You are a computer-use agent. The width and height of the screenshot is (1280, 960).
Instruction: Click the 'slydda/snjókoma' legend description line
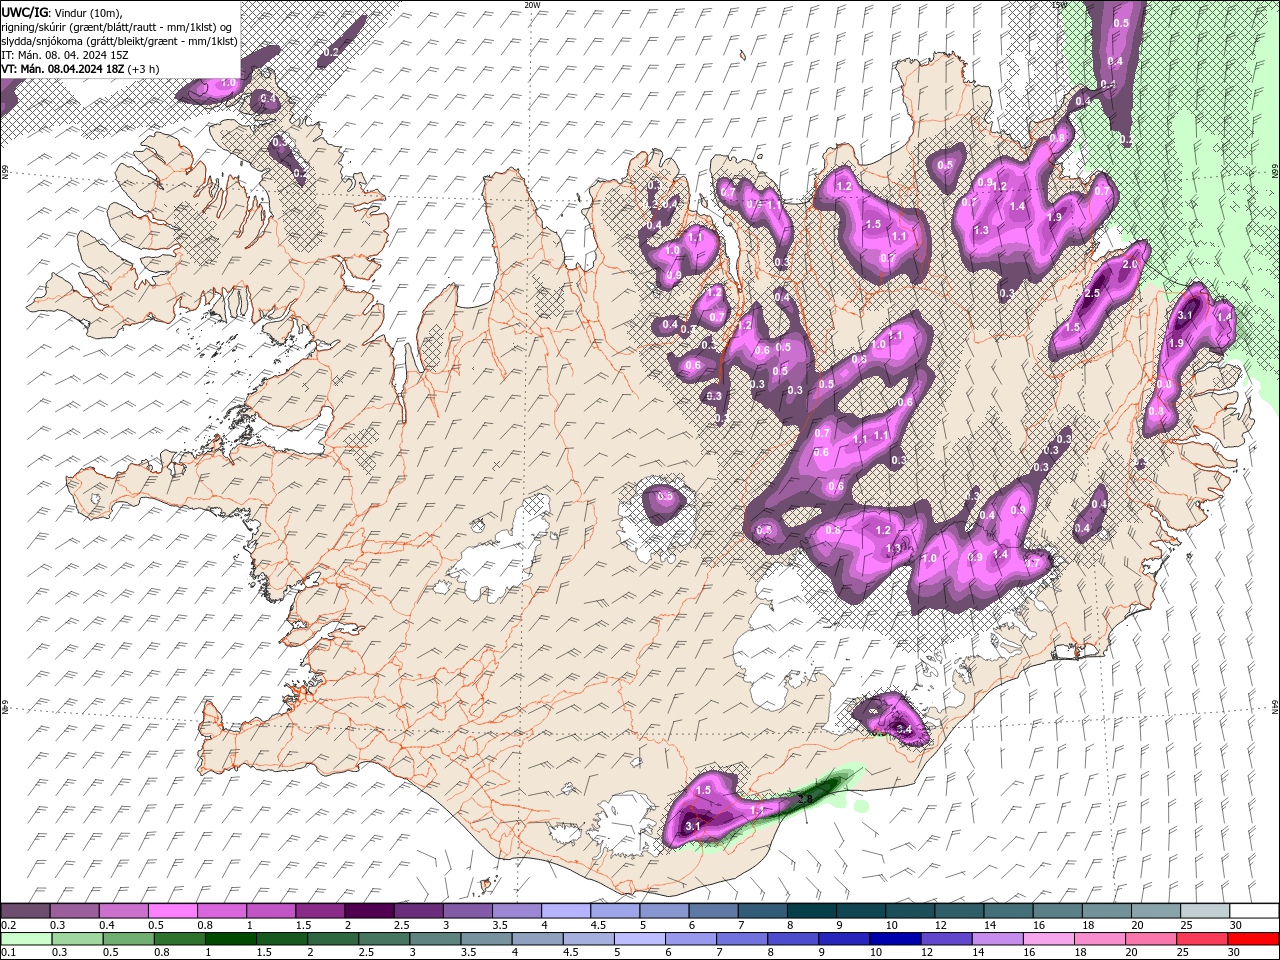click(x=119, y=41)
